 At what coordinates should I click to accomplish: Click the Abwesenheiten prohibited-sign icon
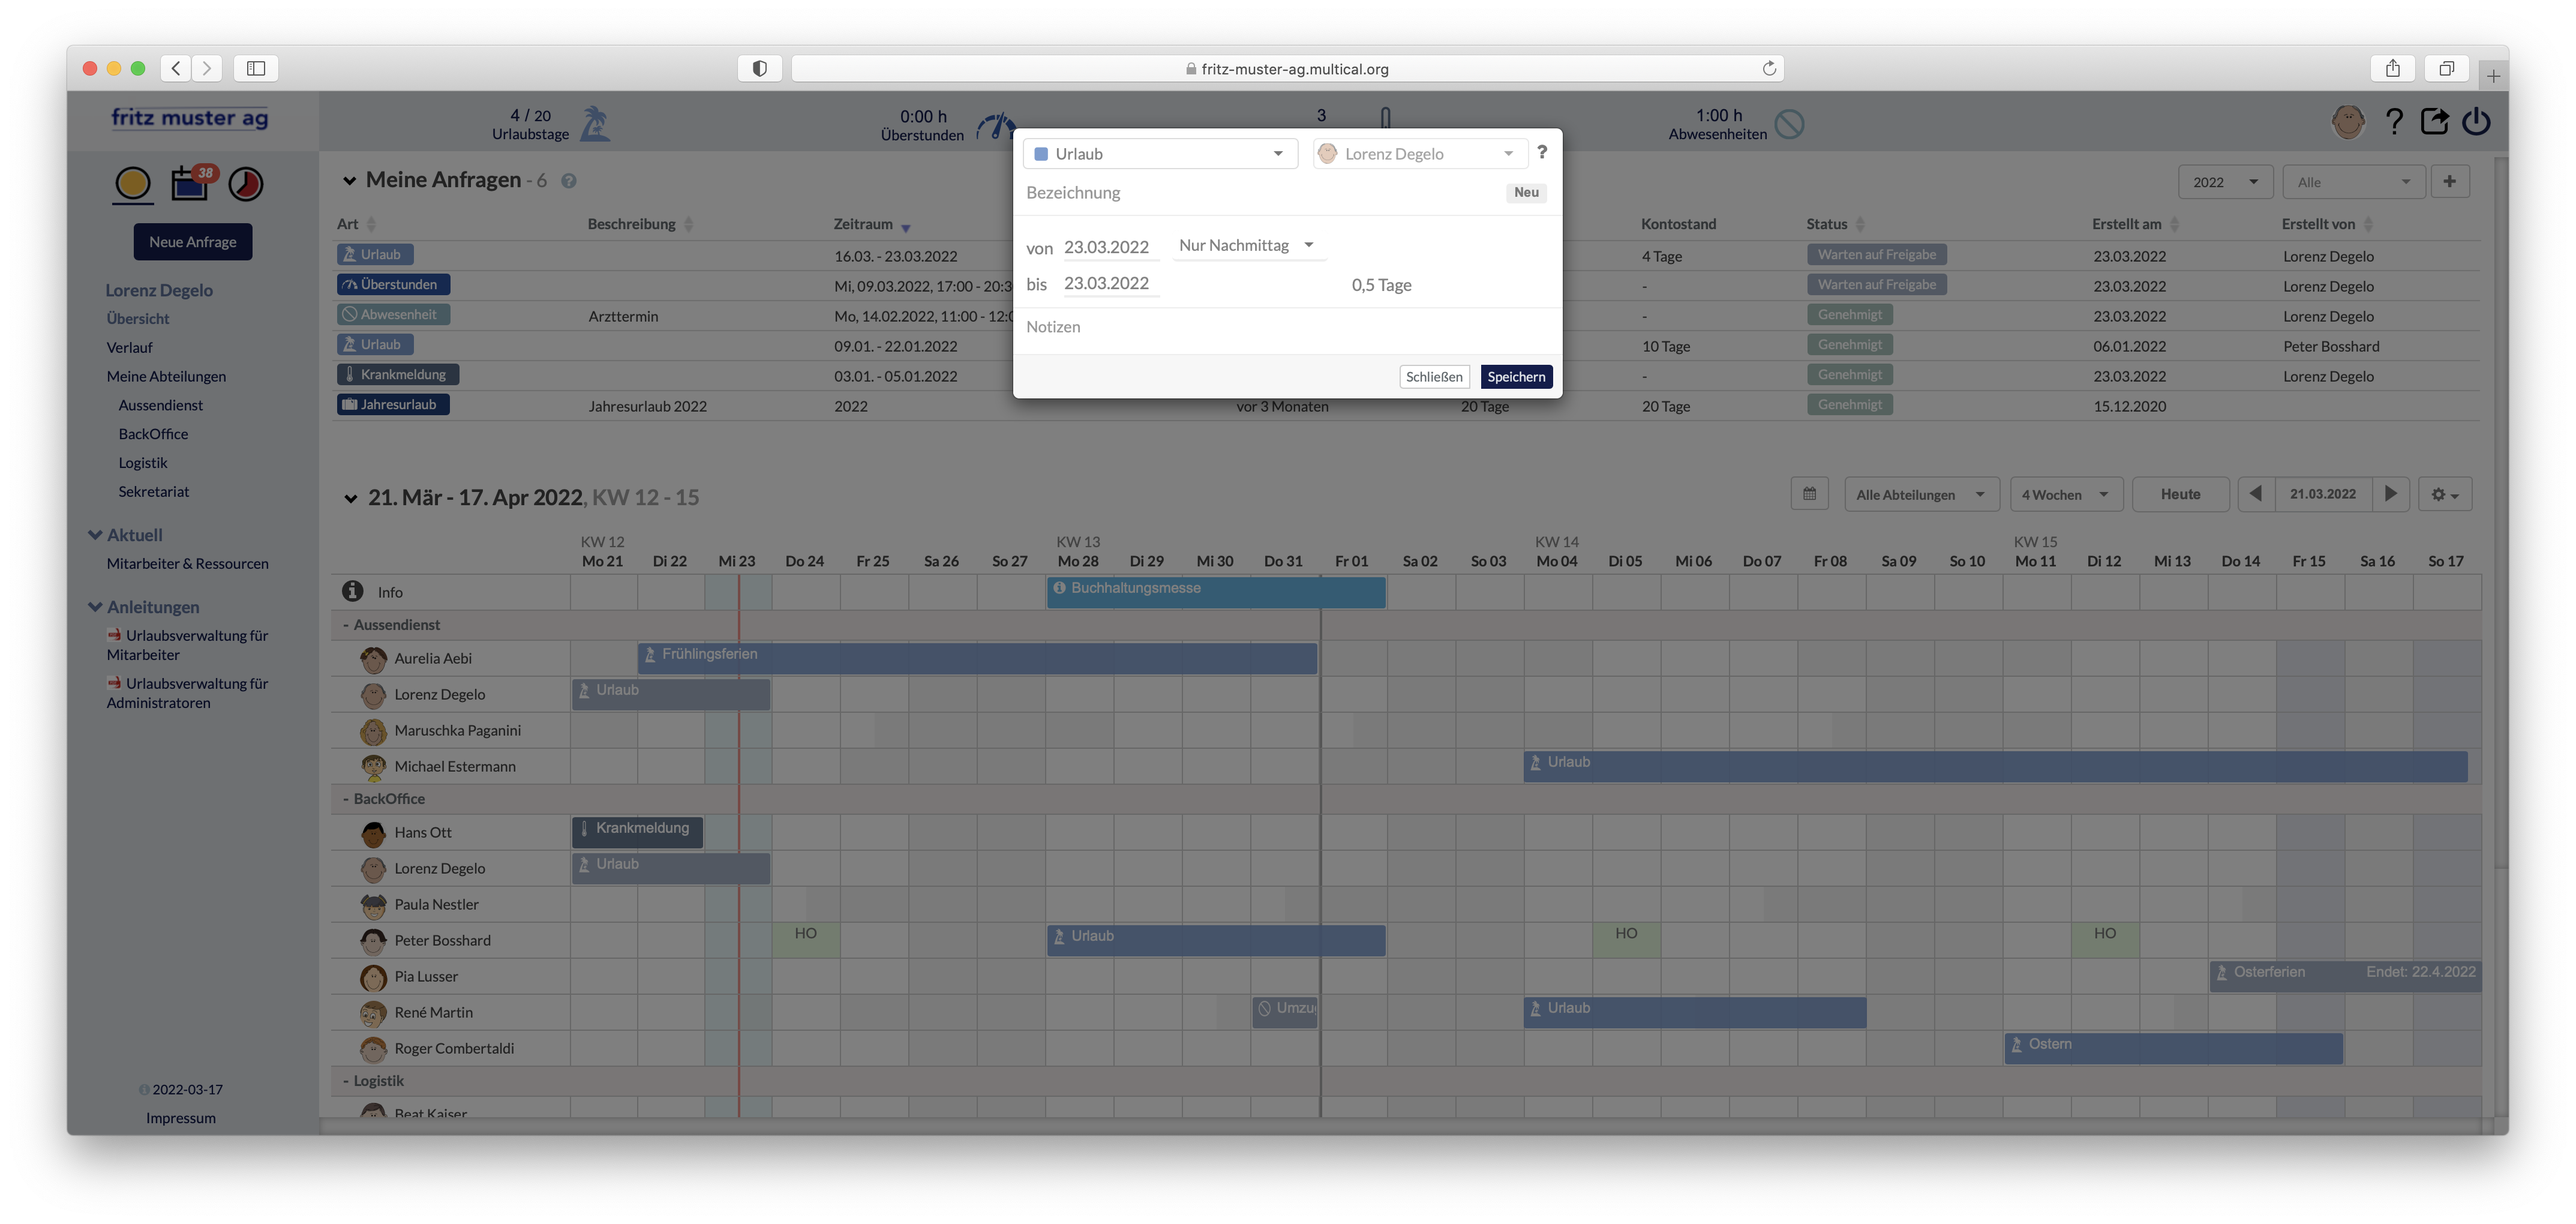pyautogui.click(x=1789, y=124)
